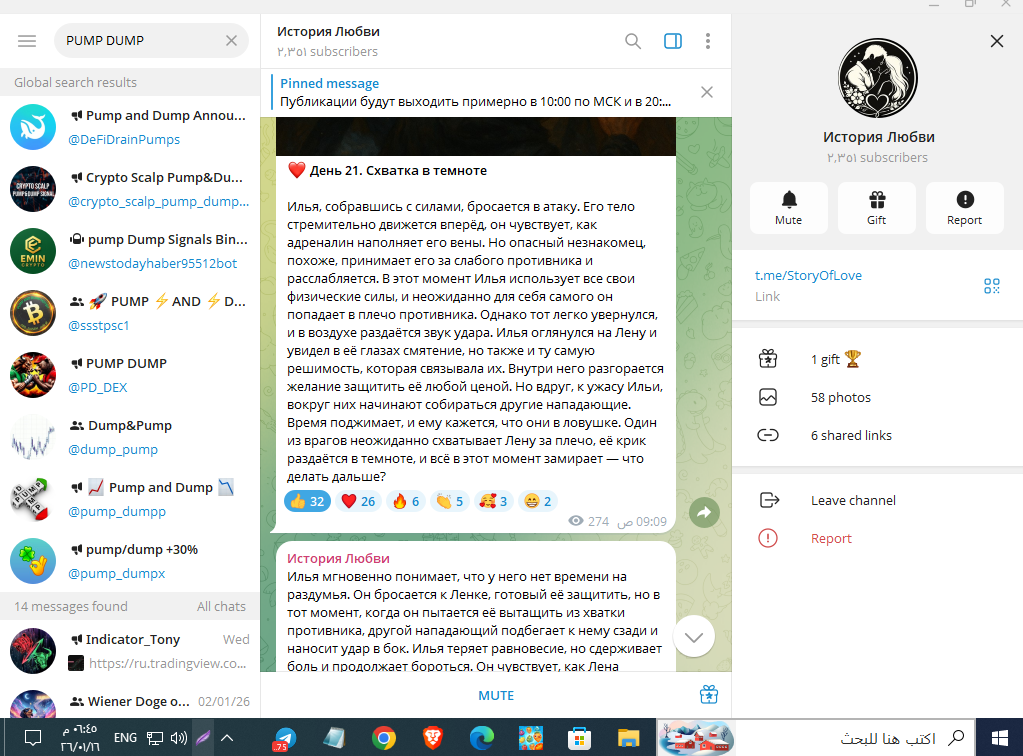This screenshot has width=1023, height=756.
Task: Open the Indicator_Tony message result
Action: [x=130, y=651]
